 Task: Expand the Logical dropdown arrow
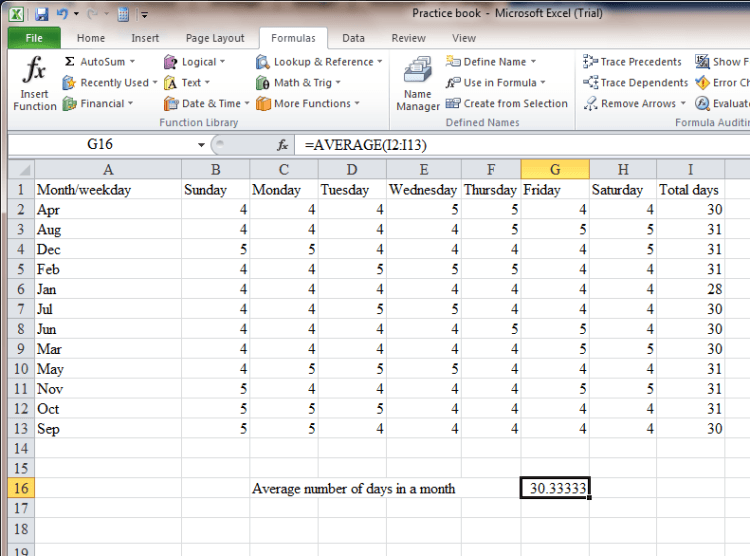pos(222,62)
